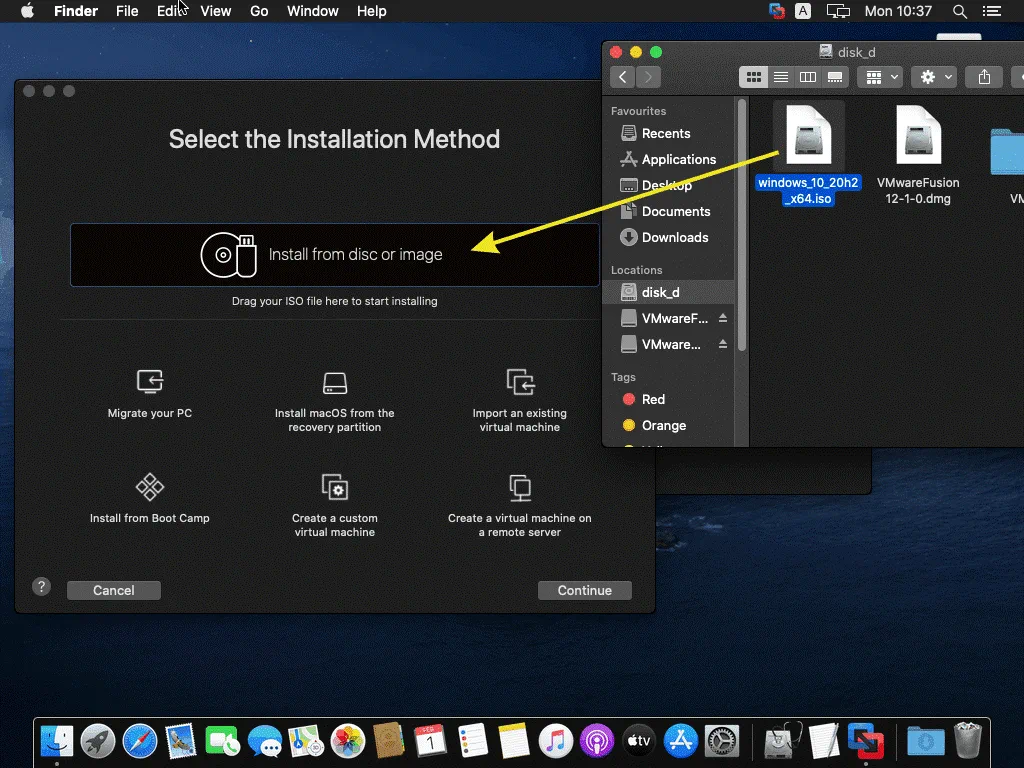Open the Go menu in menu bar
The width and height of the screenshot is (1024, 768).
pyautogui.click(x=259, y=11)
